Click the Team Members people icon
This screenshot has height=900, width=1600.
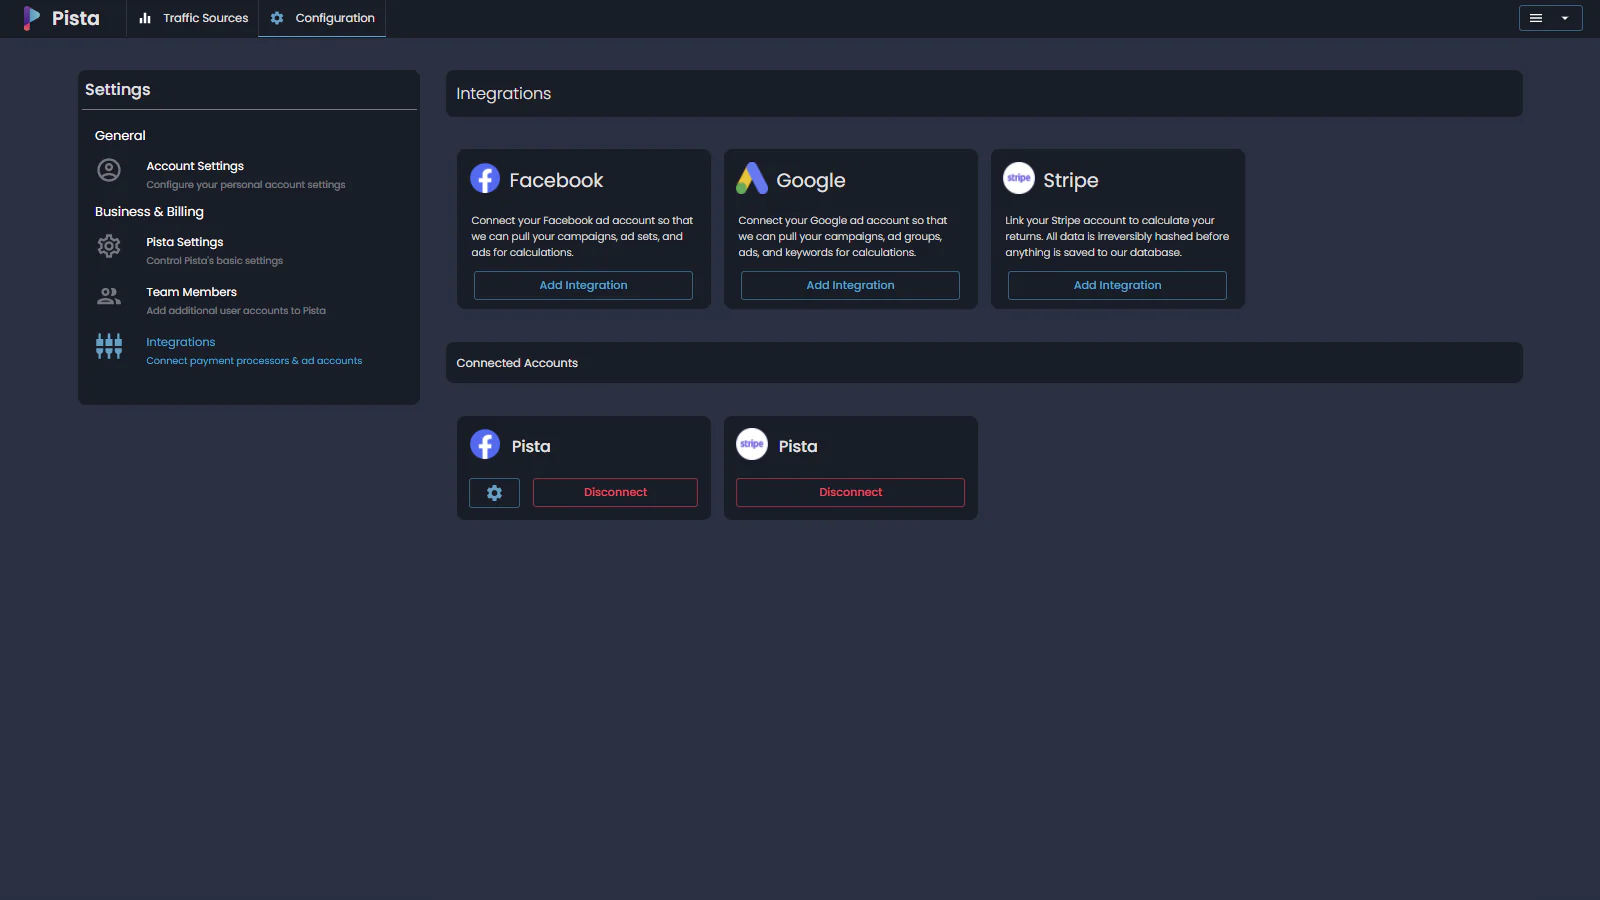pyautogui.click(x=109, y=296)
